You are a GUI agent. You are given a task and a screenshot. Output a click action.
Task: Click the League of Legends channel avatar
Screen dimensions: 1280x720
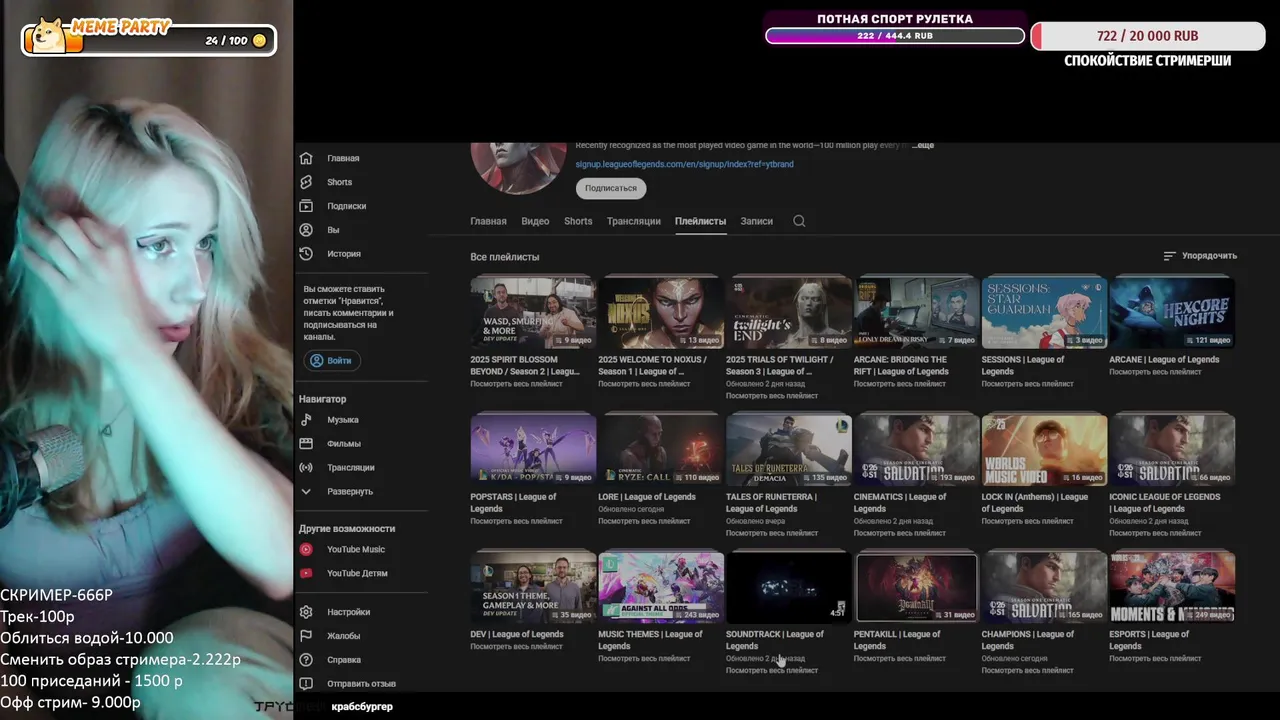click(519, 167)
